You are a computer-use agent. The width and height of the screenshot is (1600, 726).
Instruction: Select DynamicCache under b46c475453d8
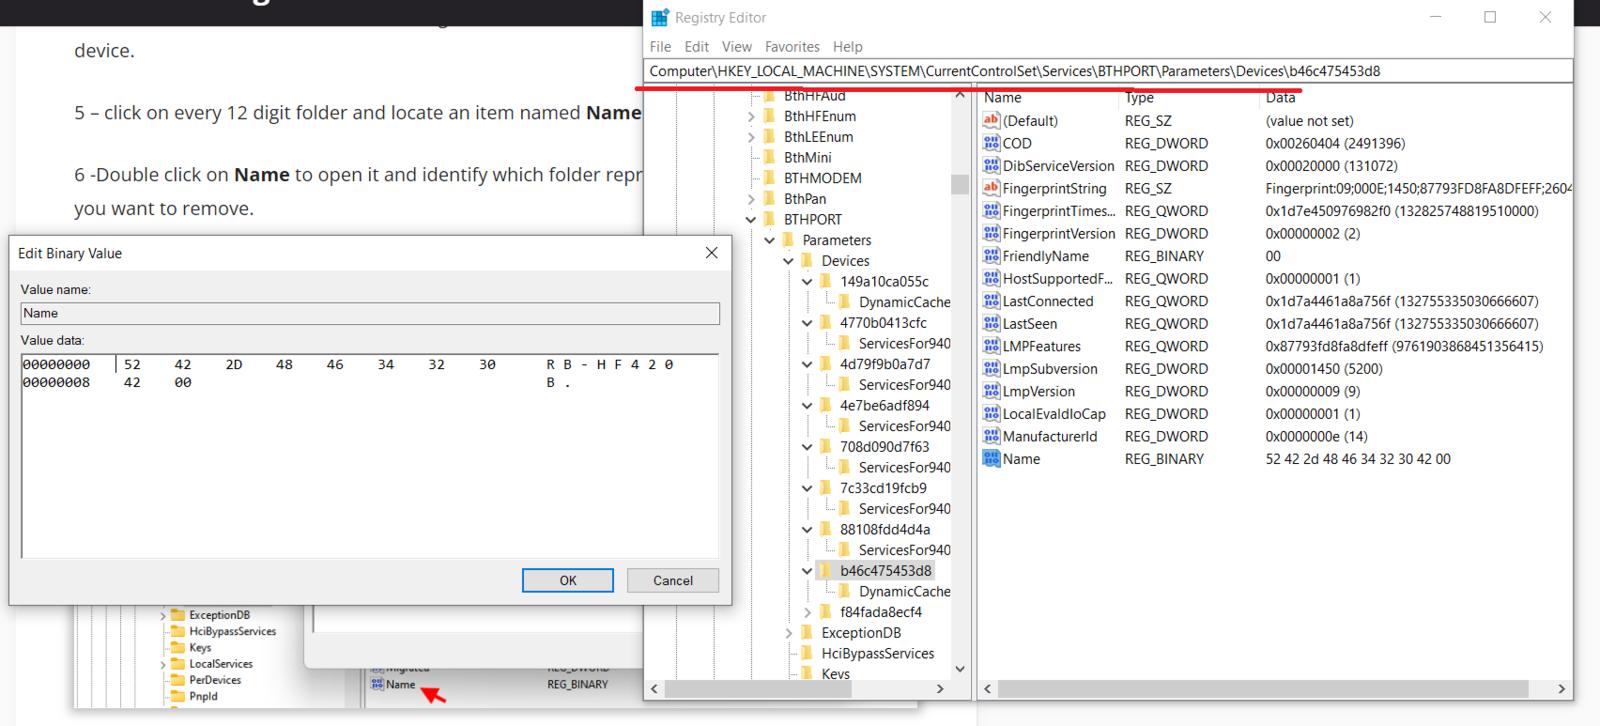[x=904, y=591]
